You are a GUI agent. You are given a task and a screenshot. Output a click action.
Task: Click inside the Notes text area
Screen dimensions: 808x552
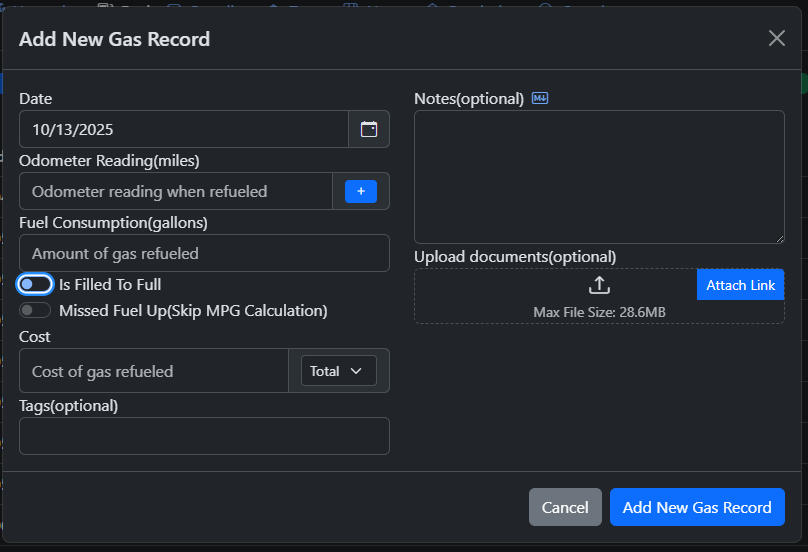599,176
